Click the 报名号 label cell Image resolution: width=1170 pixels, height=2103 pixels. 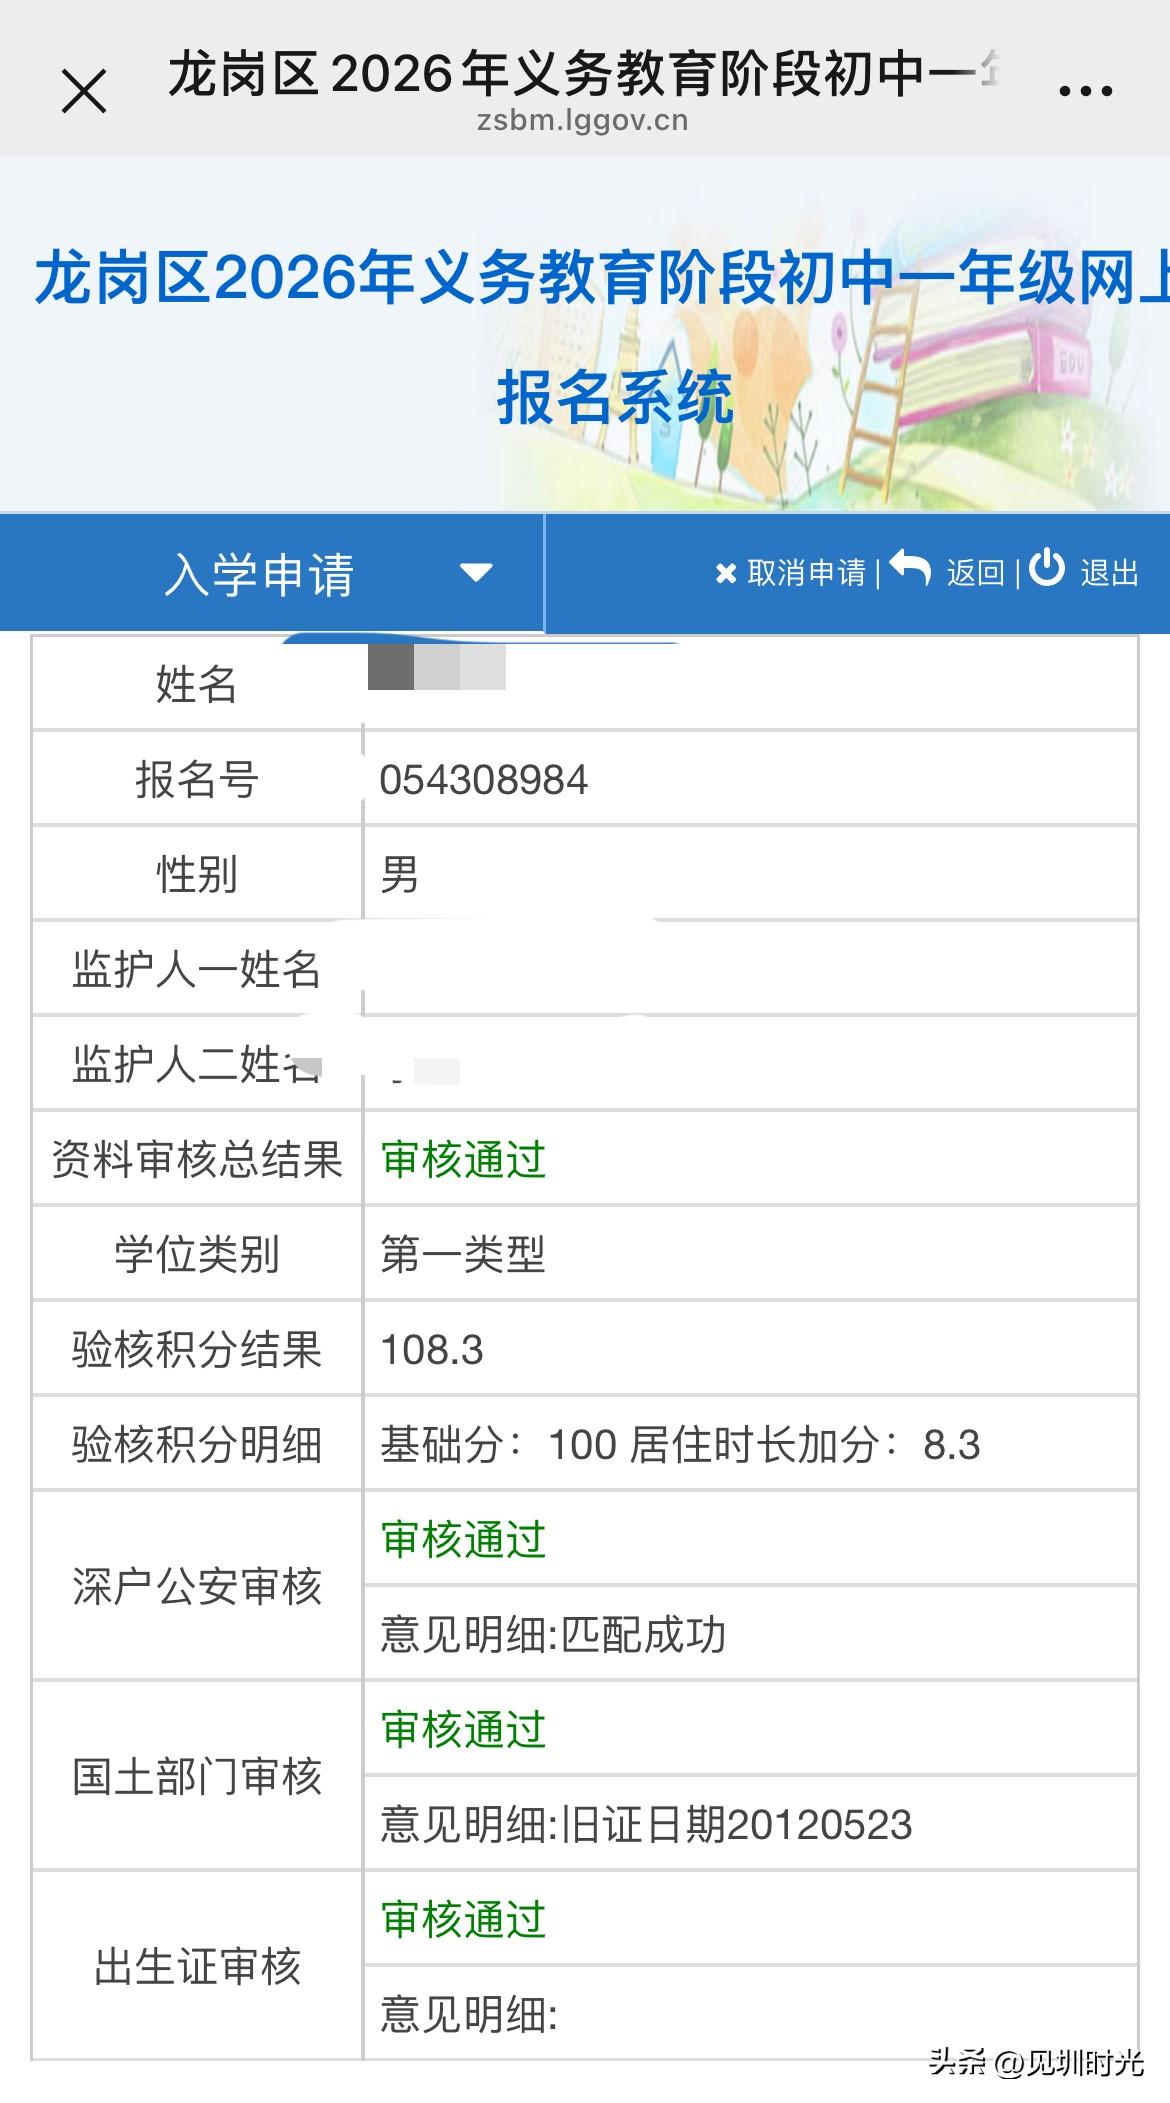point(197,779)
